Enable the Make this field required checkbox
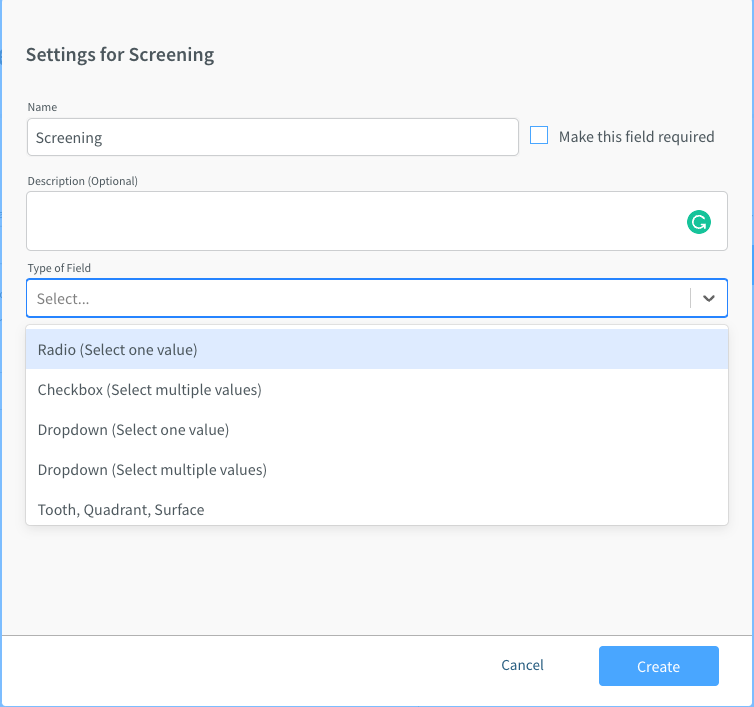 pyautogui.click(x=539, y=135)
